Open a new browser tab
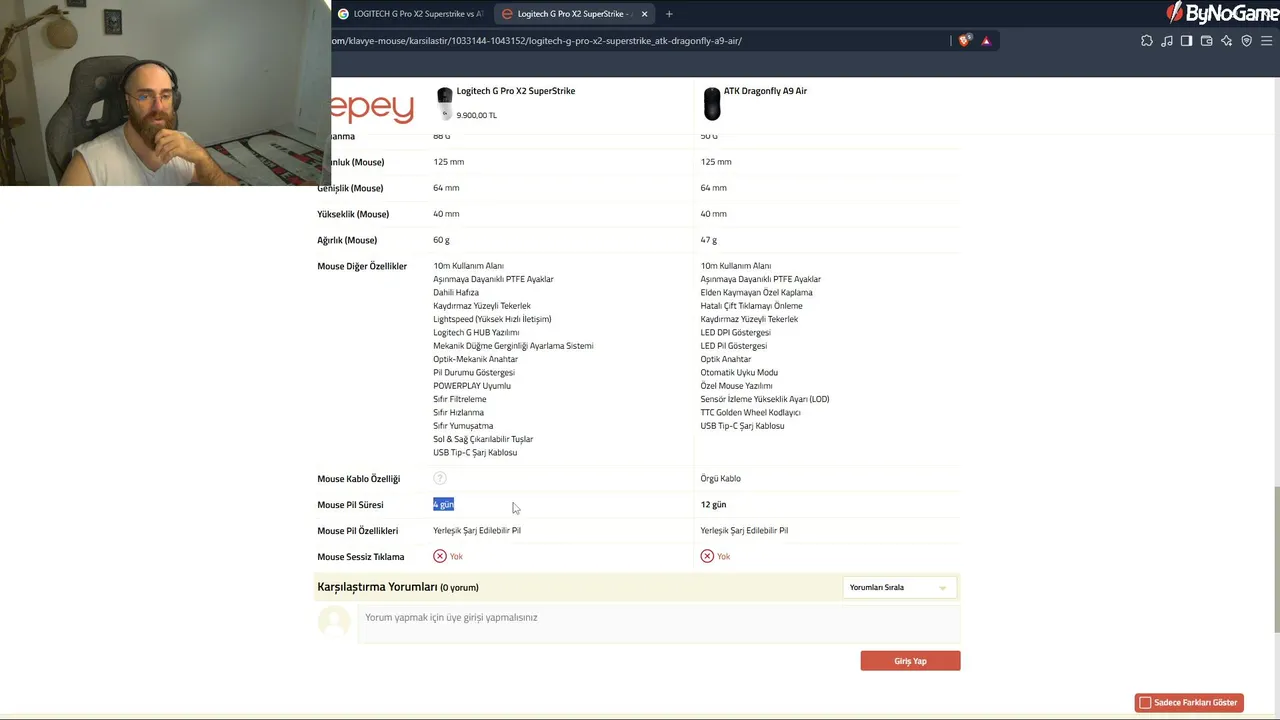Viewport: 1280px width, 720px height. (x=669, y=14)
